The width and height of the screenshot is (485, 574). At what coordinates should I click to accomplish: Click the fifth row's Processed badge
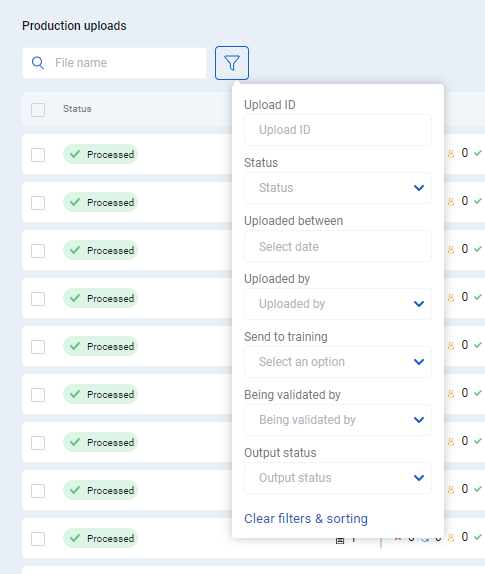[x=100, y=346]
